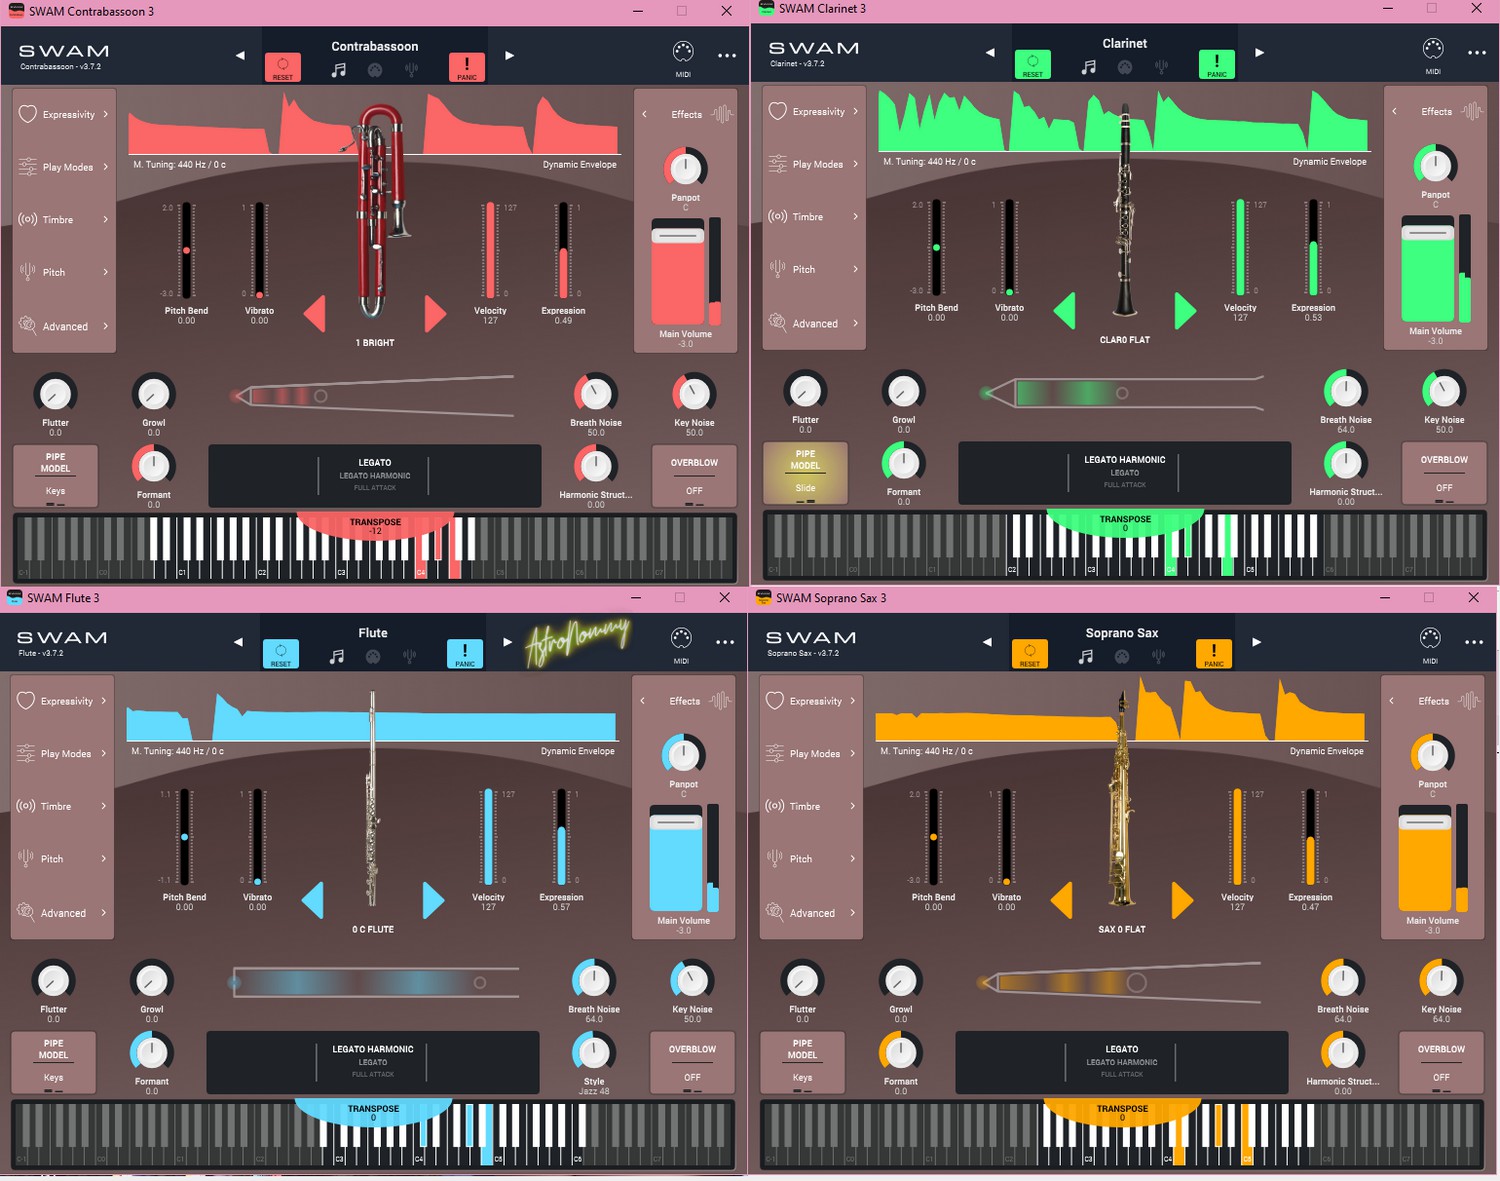1500x1181 pixels.
Task: Click TRANSPOSE -12 tab in Contrabassoon window
Action: tap(375, 526)
